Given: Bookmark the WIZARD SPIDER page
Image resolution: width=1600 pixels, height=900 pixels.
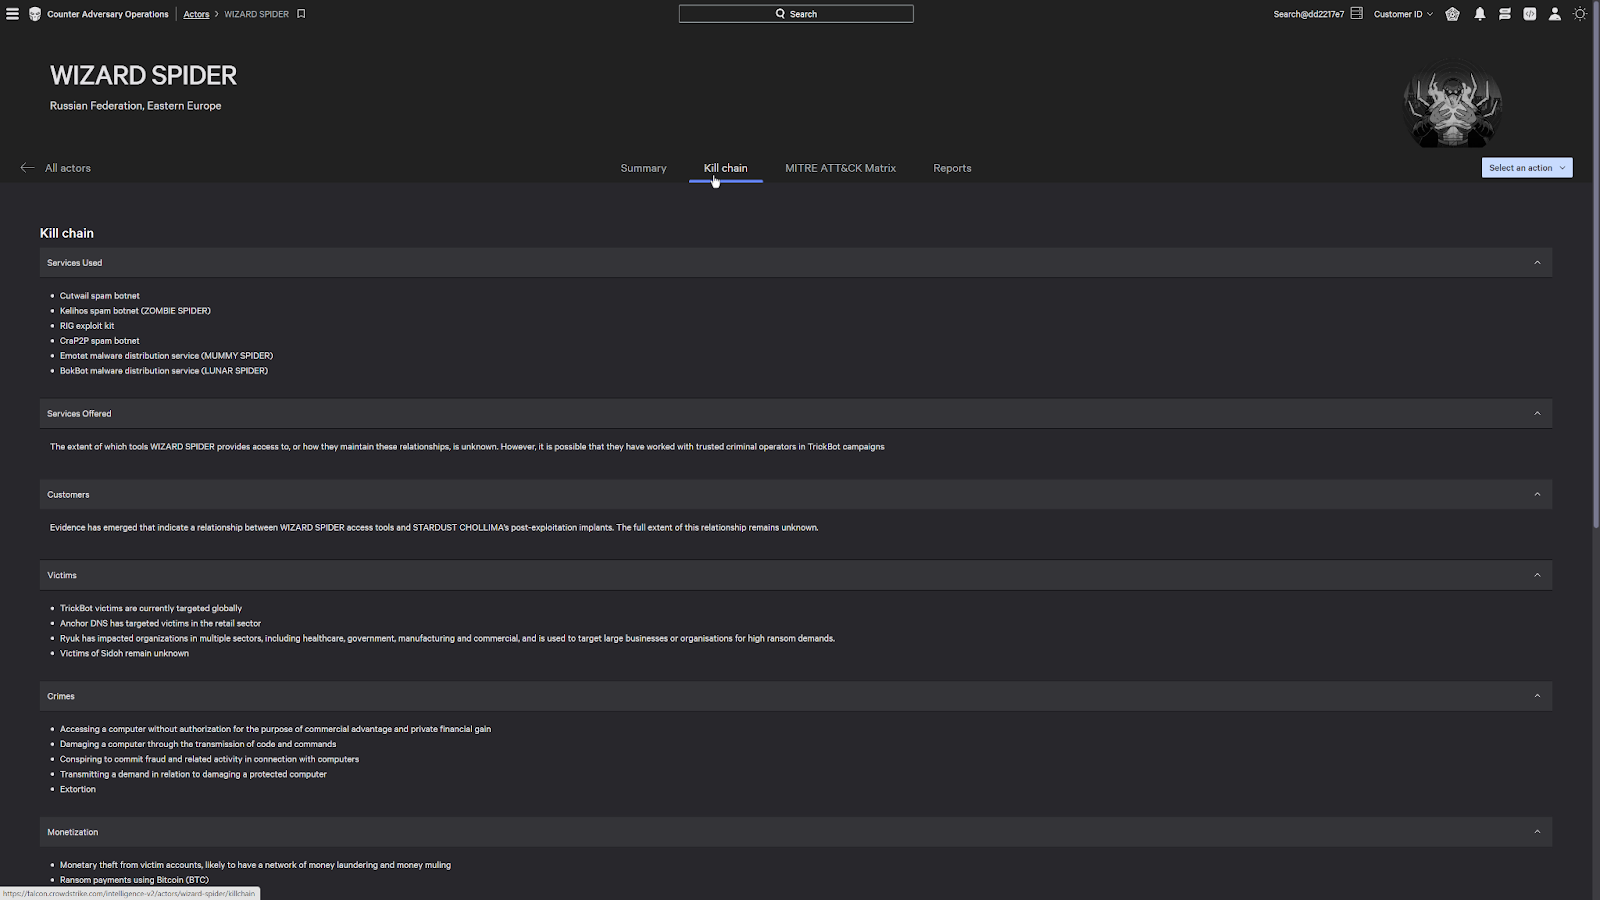Looking at the screenshot, I should pos(301,14).
